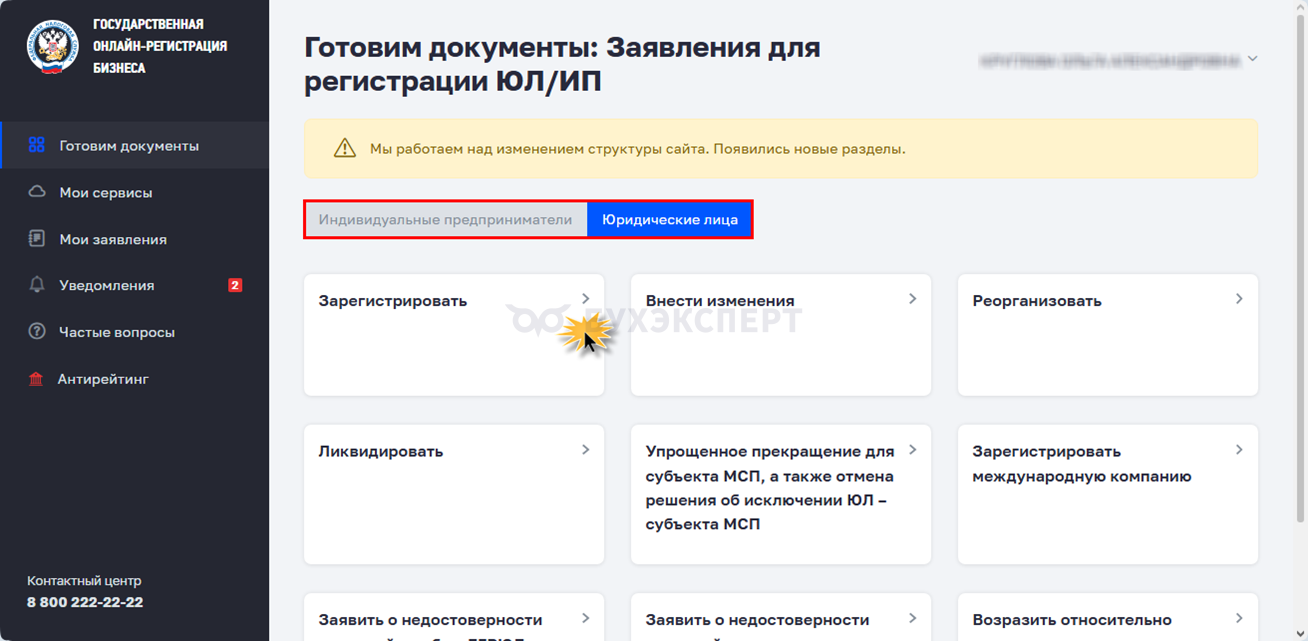1308x641 pixels.
Task: Click contact center phone number 8 800 222-22-22
Action: (85, 602)
